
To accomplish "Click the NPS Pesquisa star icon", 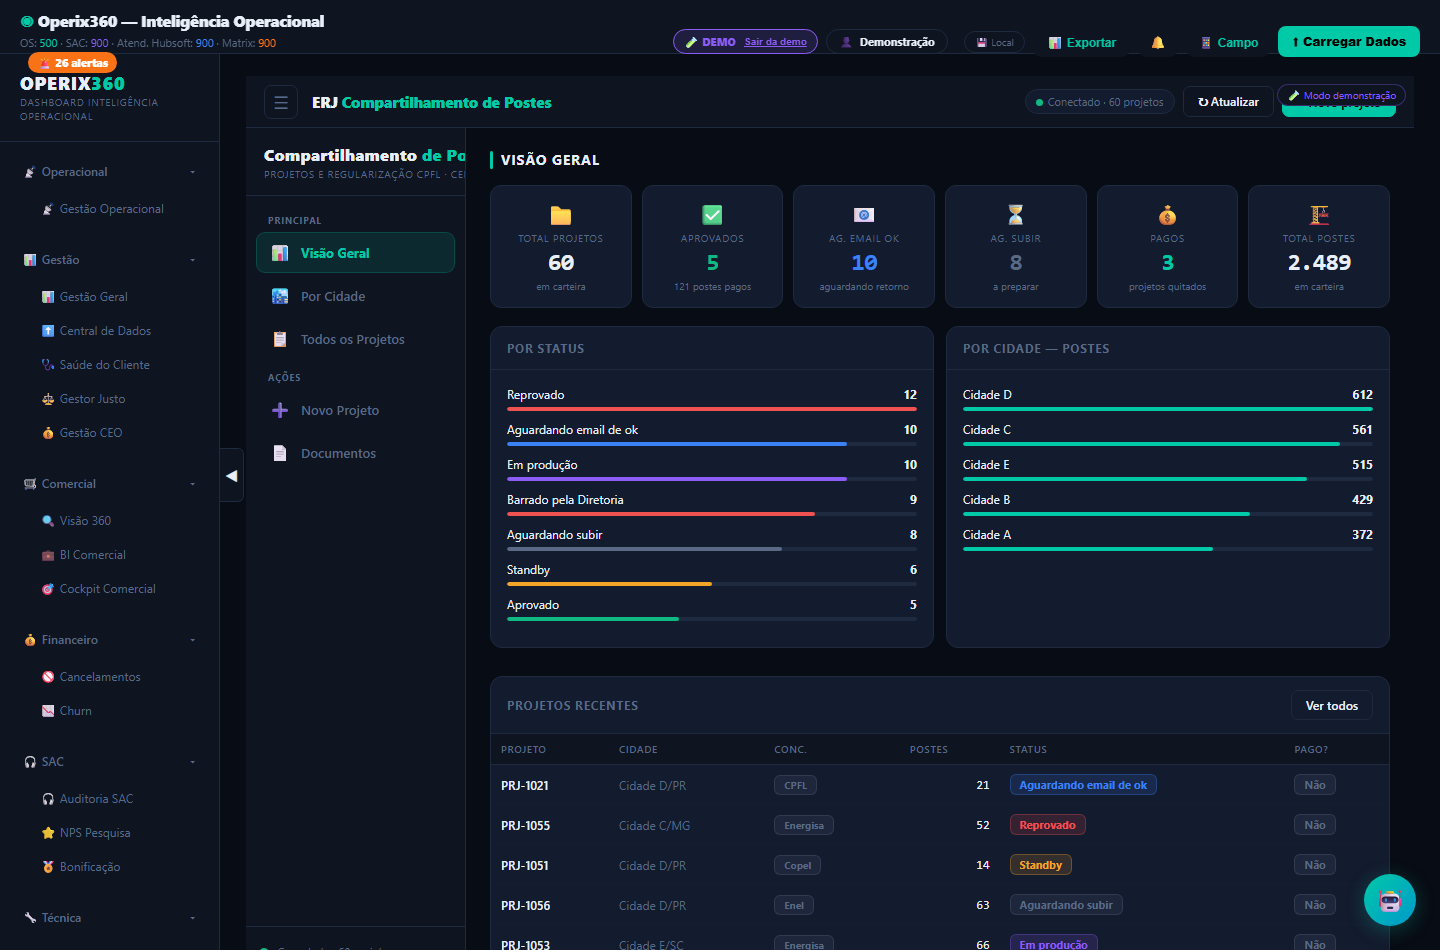I will coord(48,833).
